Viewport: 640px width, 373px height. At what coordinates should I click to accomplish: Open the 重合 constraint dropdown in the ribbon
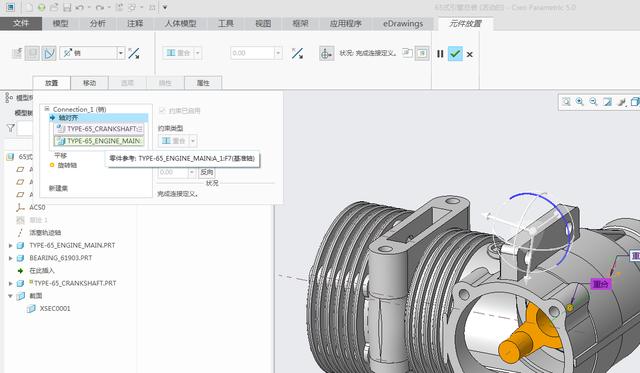point(198,53)
